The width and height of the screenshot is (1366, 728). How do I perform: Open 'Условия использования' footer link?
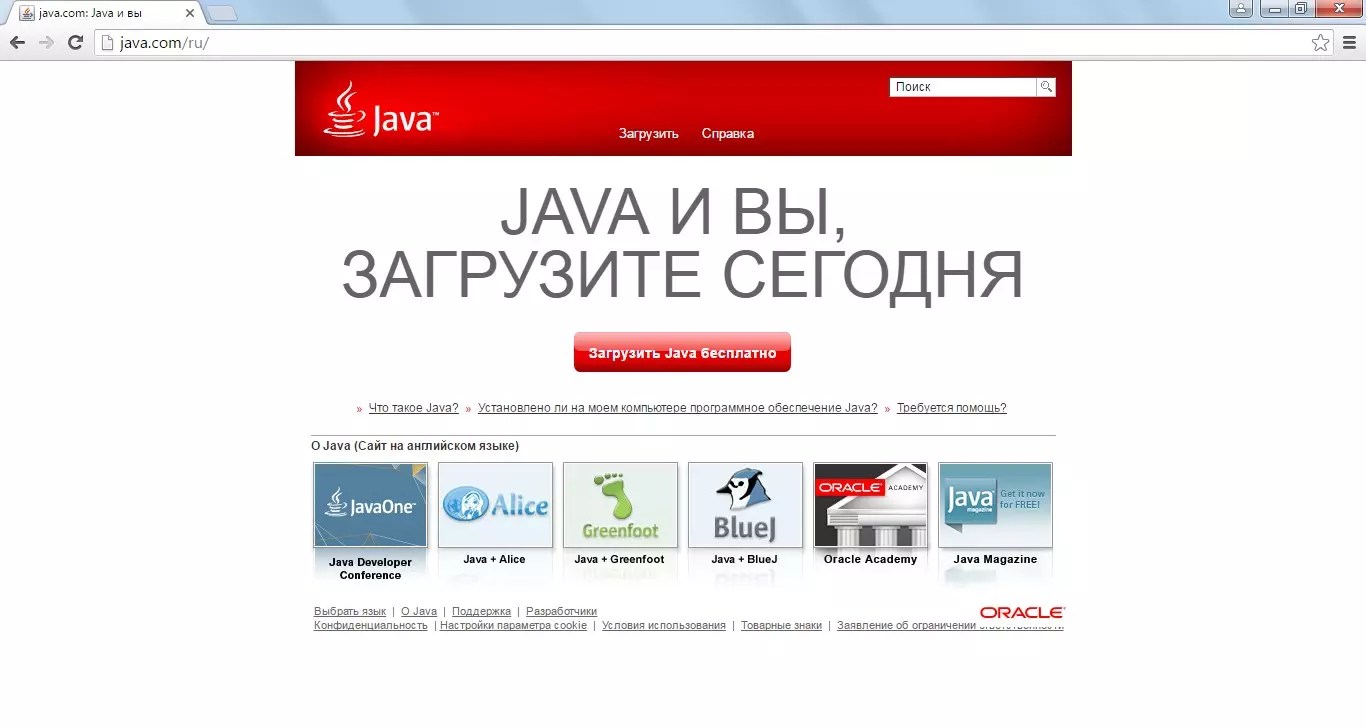click(x=664, y=626)
